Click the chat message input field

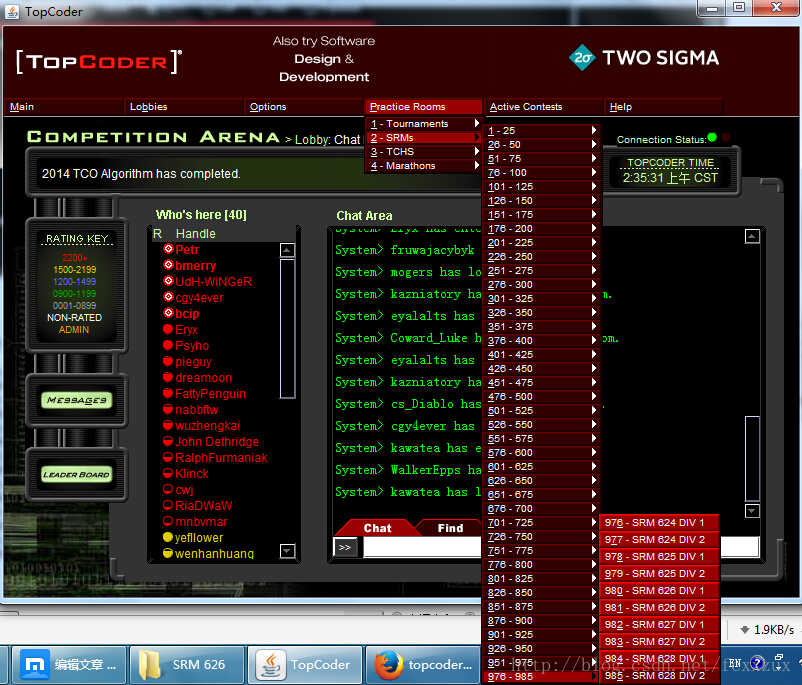561,547
